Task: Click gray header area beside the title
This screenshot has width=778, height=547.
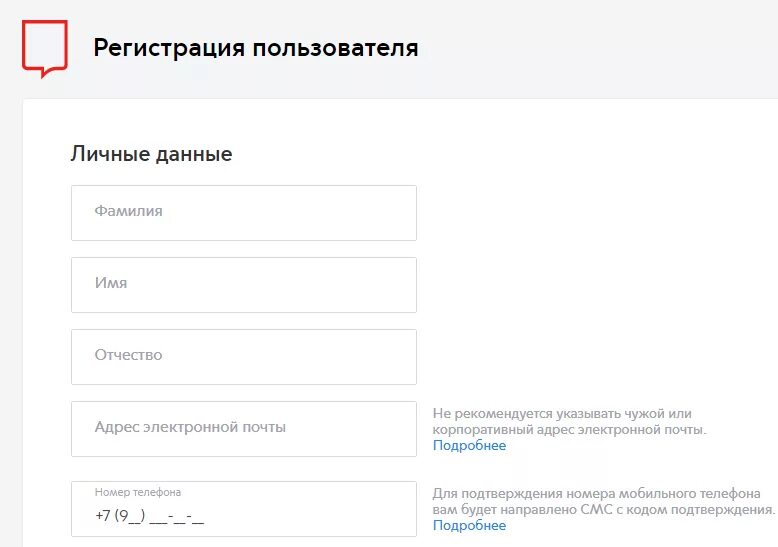Action: pos(600,48)
